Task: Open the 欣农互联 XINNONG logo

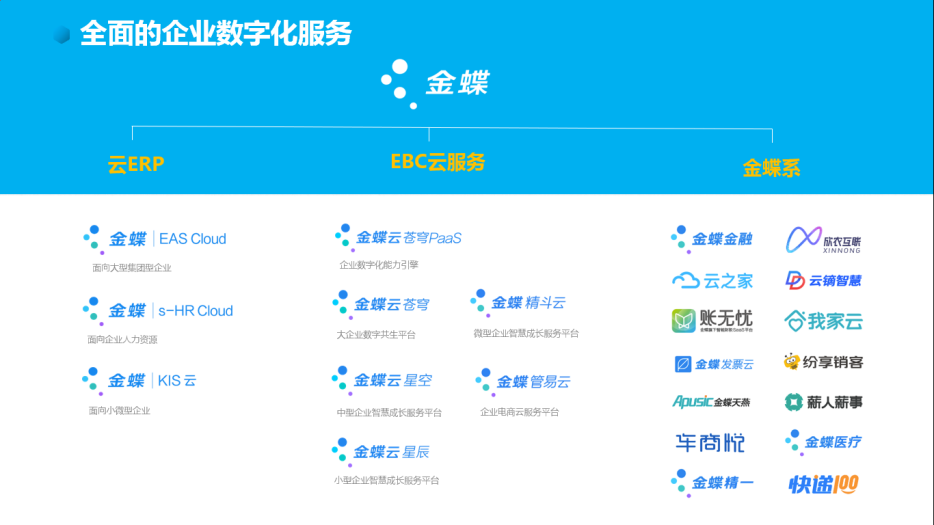Action: (824, 240)
